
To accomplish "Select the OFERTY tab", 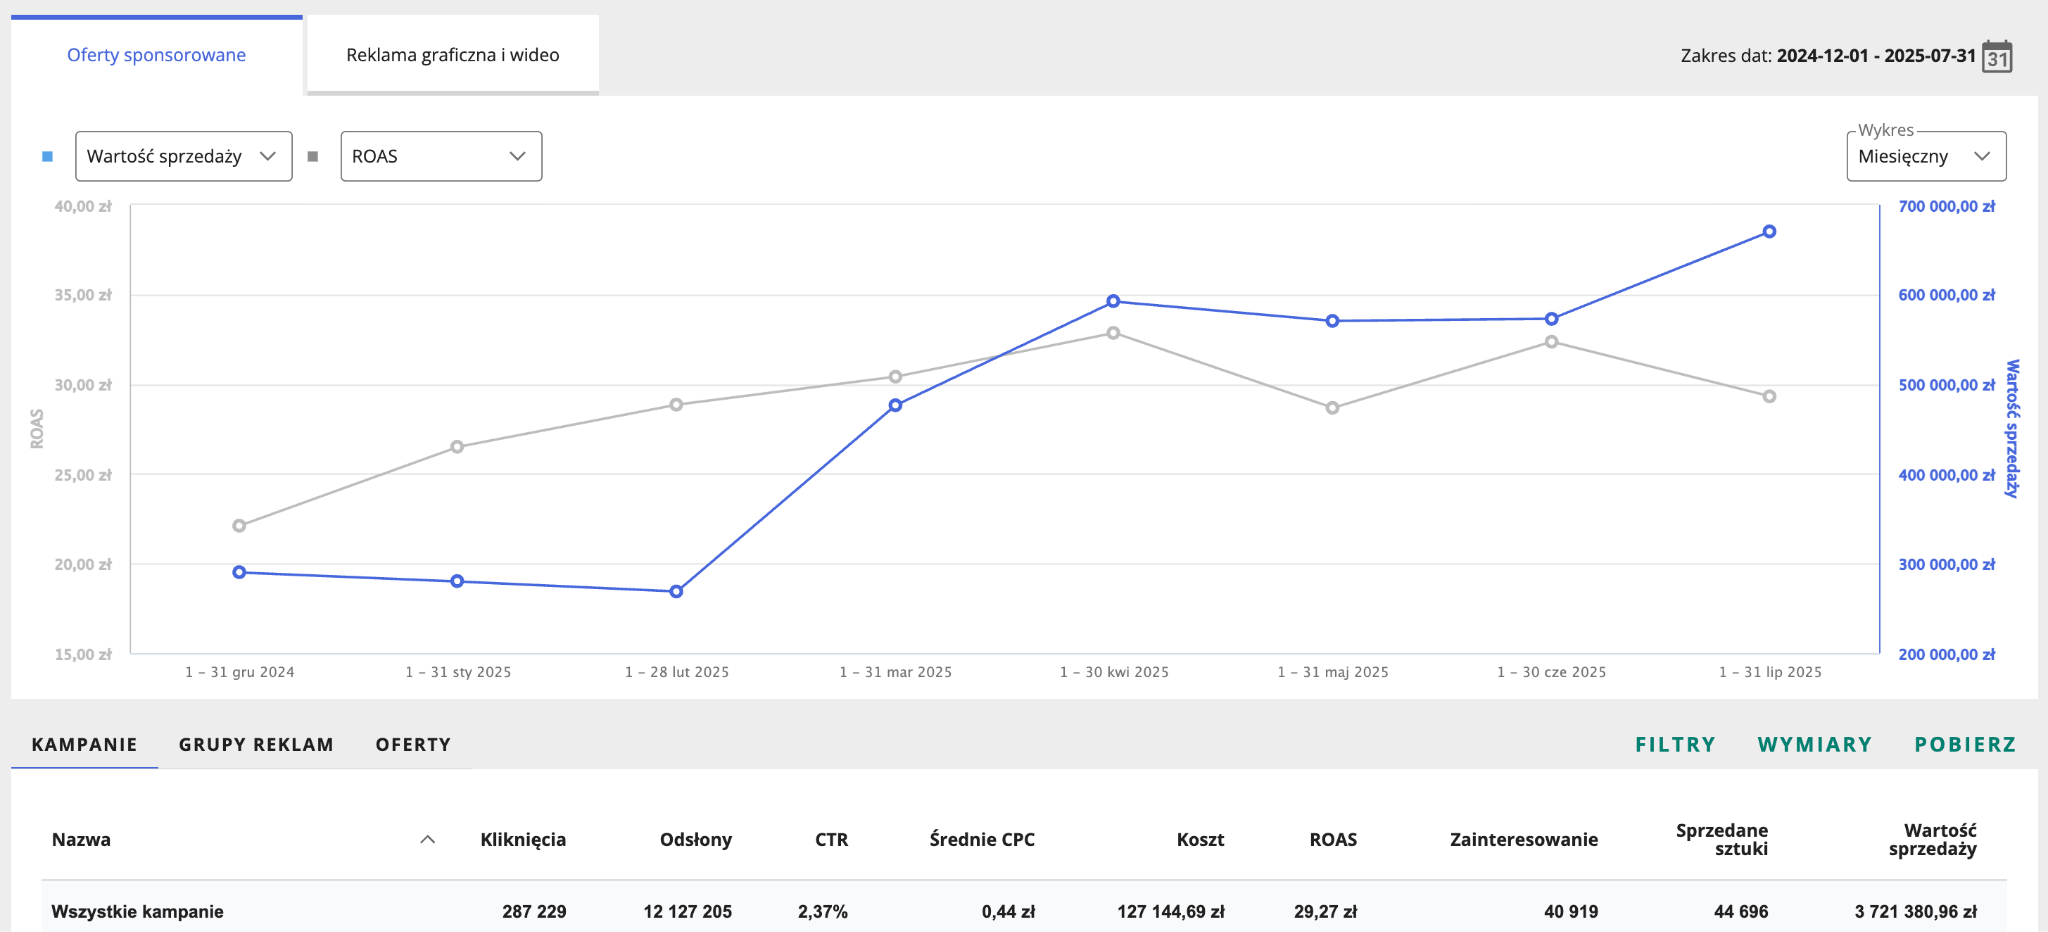I will point(413,744).
